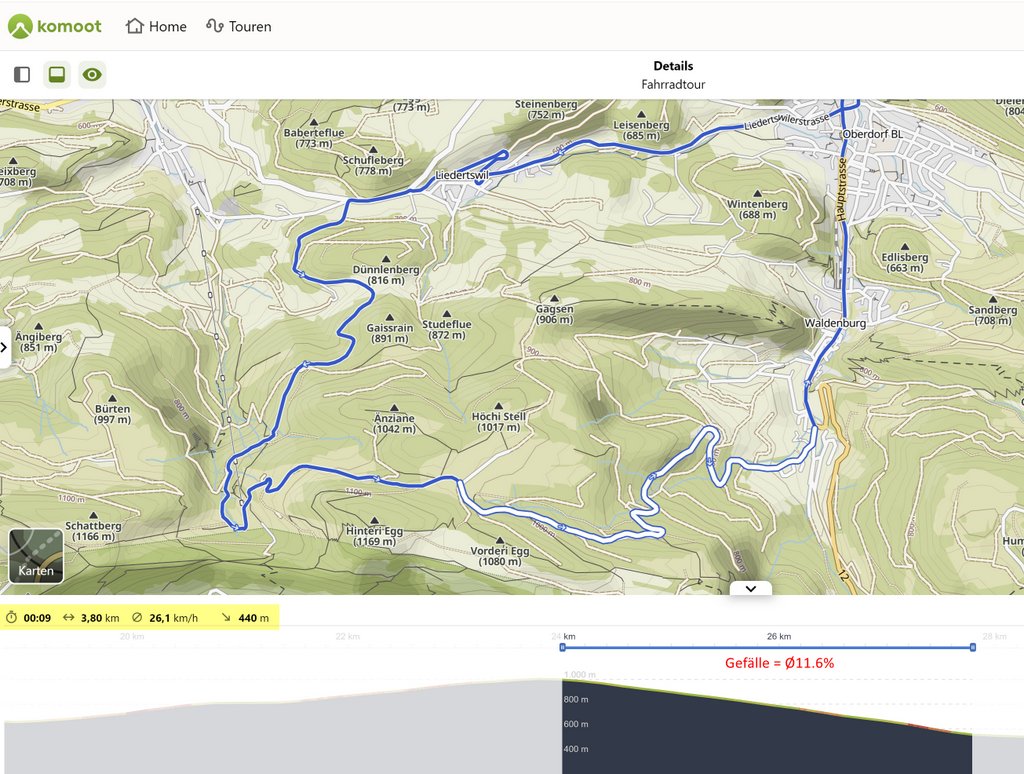Select the right elevation range handle

[x=972, y=647]
